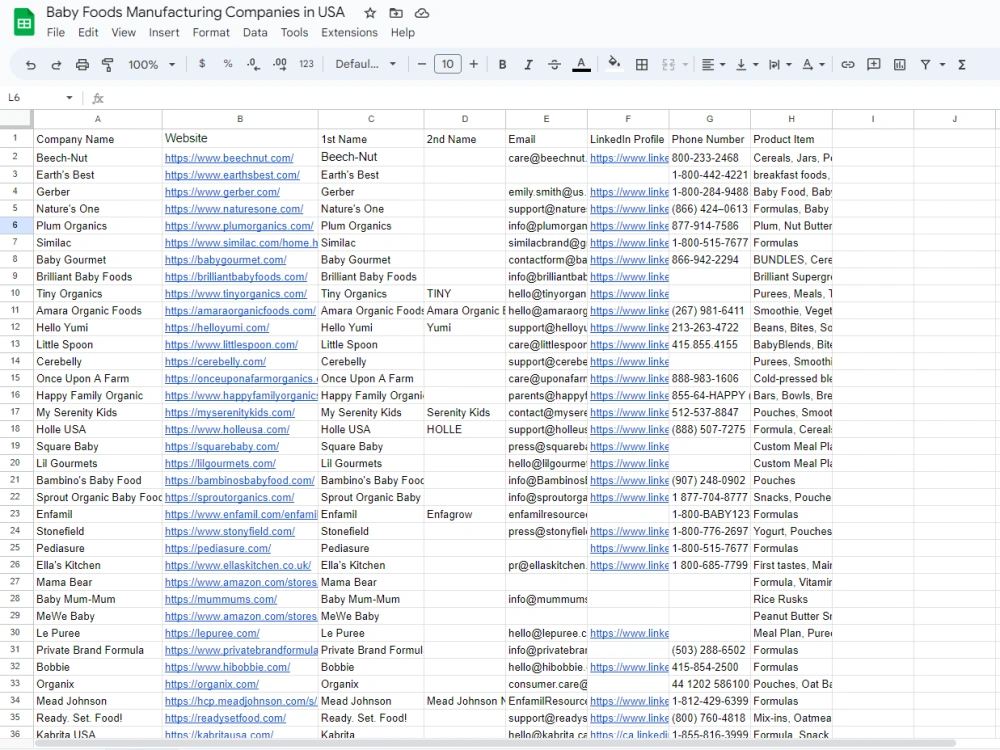Expand text rotation dropdown
1000x750 pixels.
(x=822, y=64)
